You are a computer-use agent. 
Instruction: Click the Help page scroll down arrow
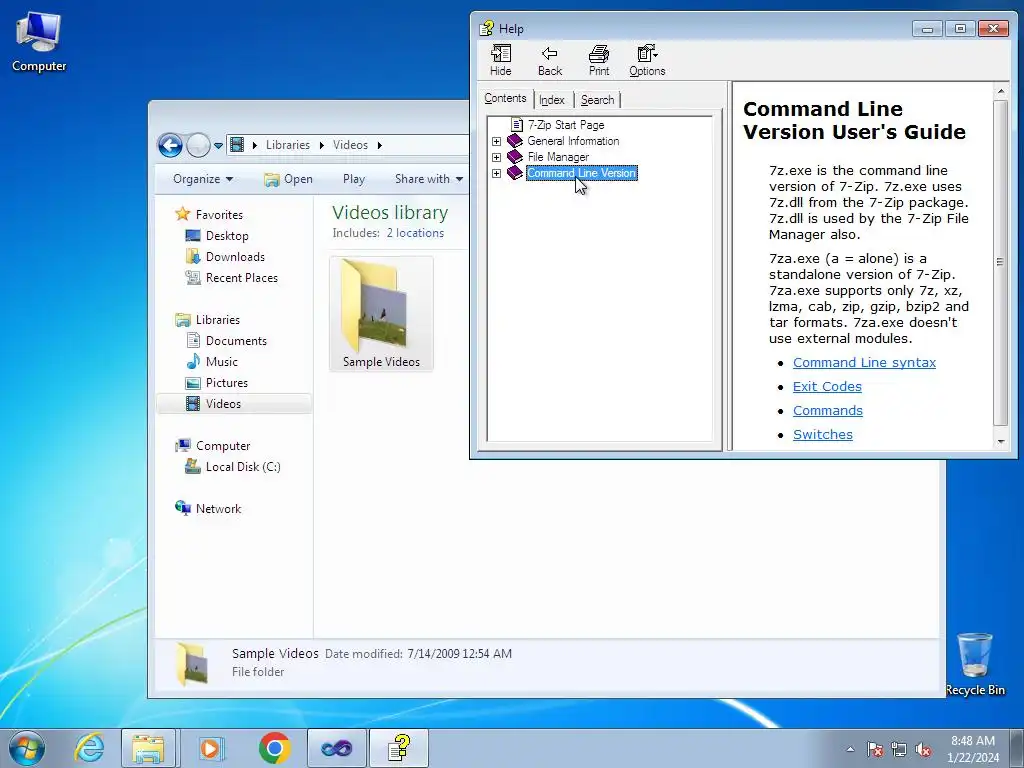1000,442
